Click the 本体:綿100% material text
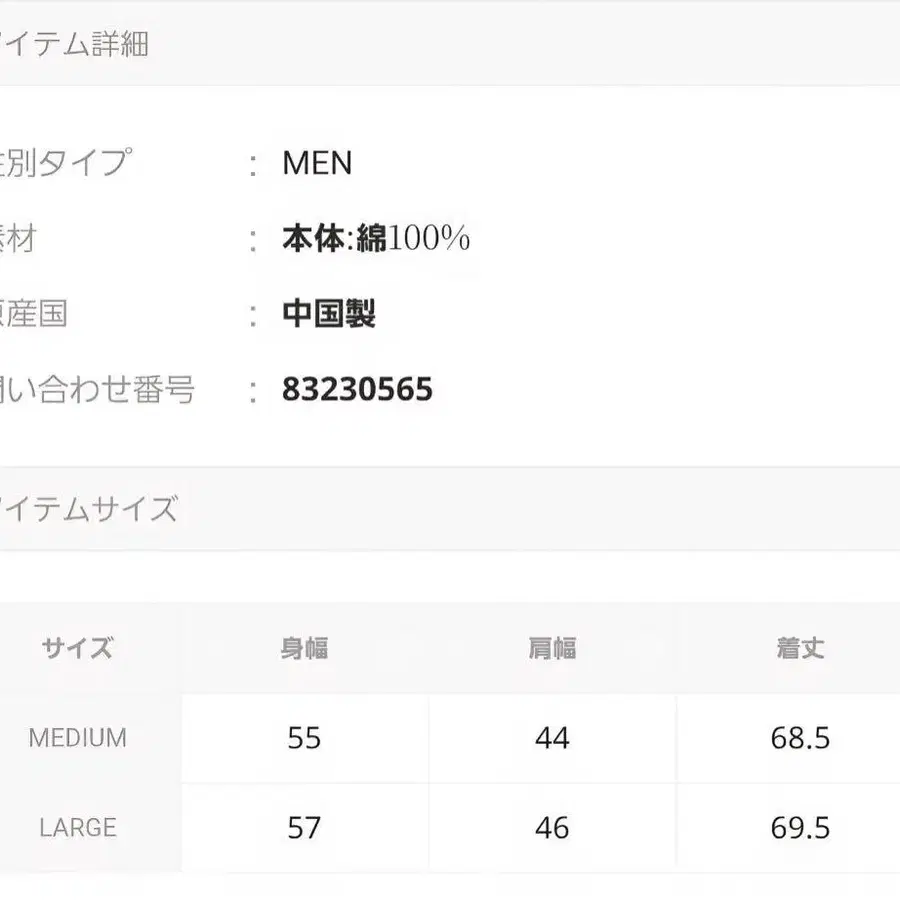Viewport: 900px width, 900px height. [376, 239]
